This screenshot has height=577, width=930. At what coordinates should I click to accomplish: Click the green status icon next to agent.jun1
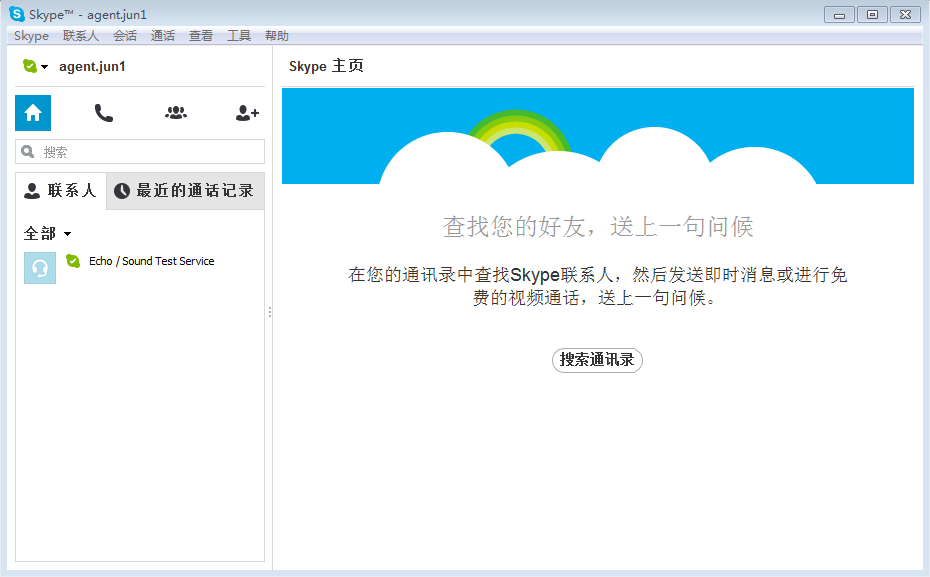tap(30, 66)
